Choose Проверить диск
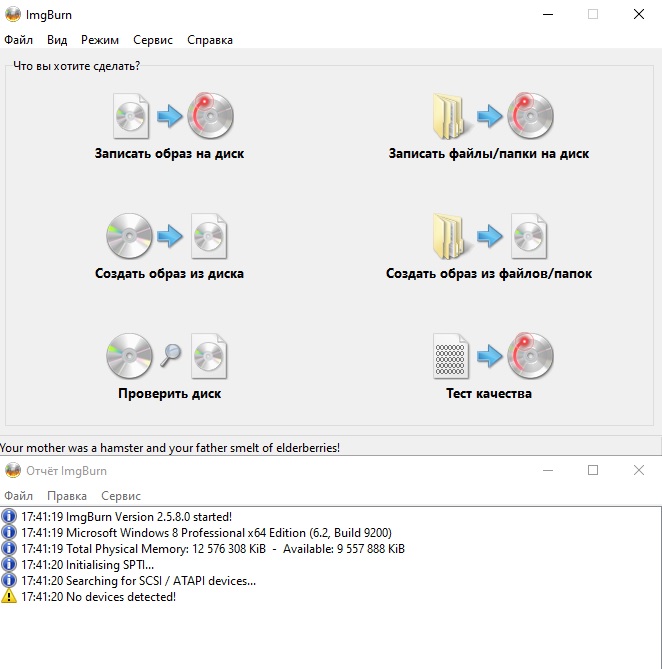 169,393
